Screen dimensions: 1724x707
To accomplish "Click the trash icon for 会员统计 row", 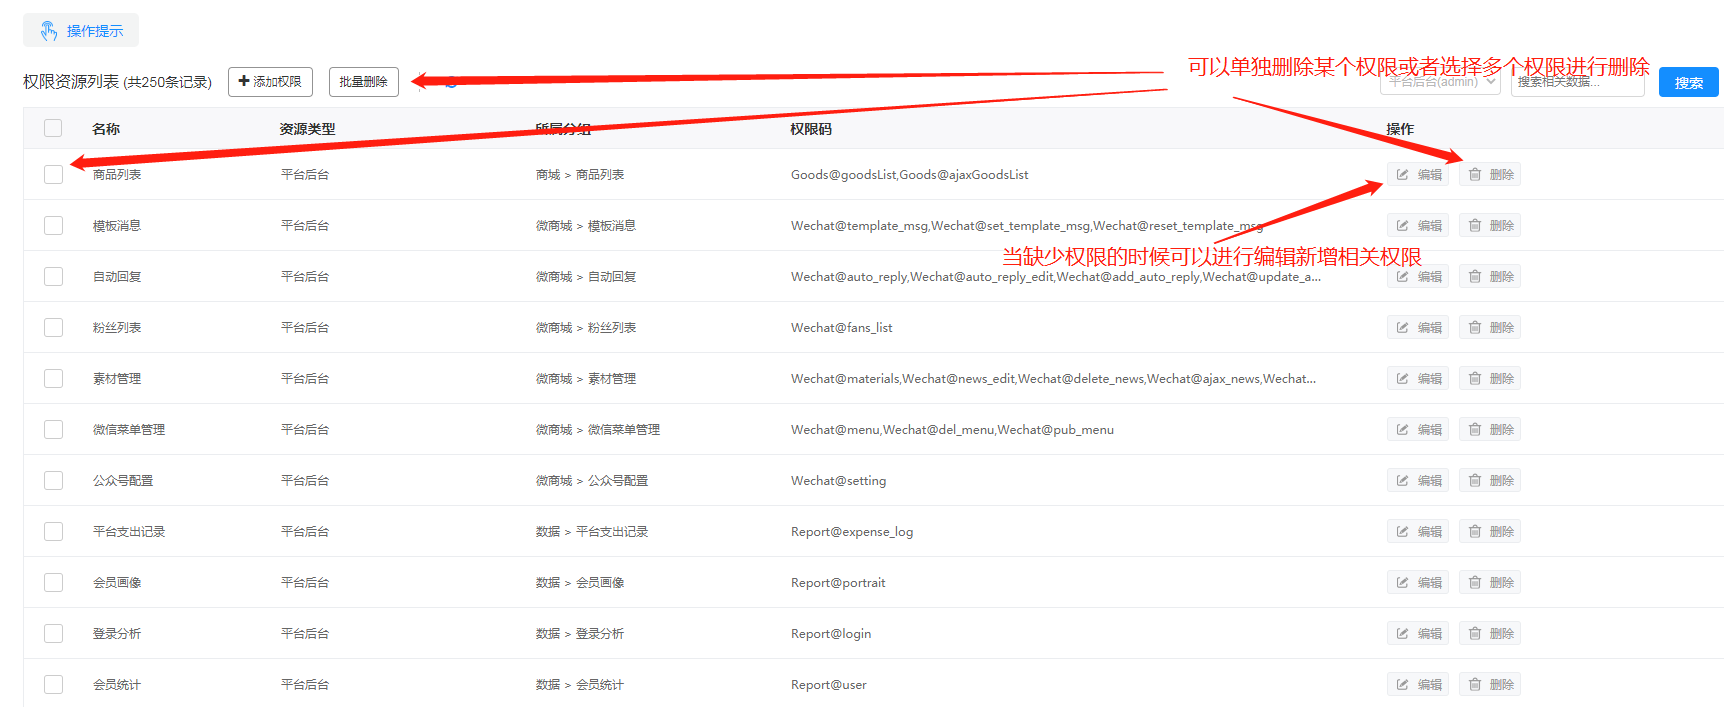I will tap(1475, 685).
